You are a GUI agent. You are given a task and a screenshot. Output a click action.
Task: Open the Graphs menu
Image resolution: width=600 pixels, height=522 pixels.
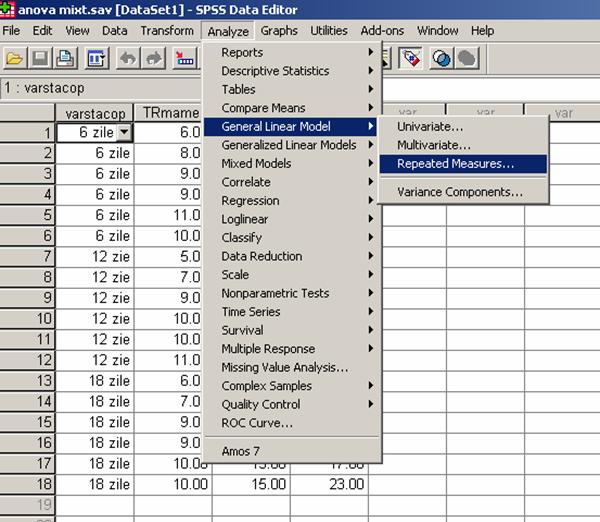coord(279,31)
